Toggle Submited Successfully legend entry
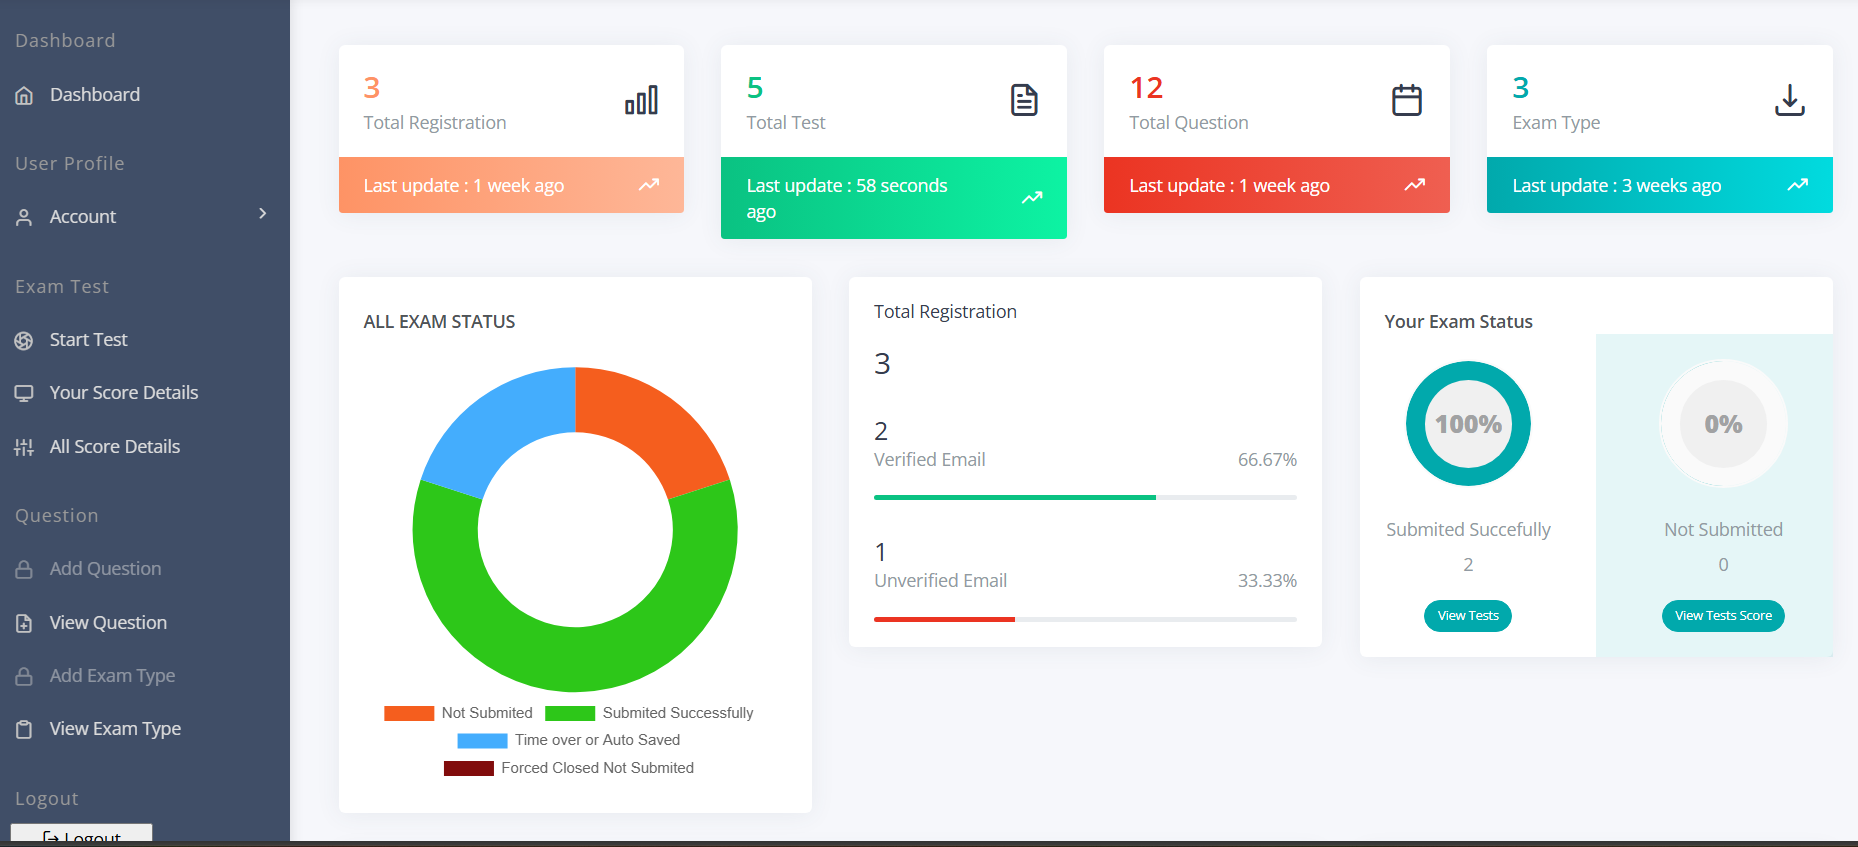This screenshot has height=847, width=1858. pyautogui.click(x=650, y=713)
